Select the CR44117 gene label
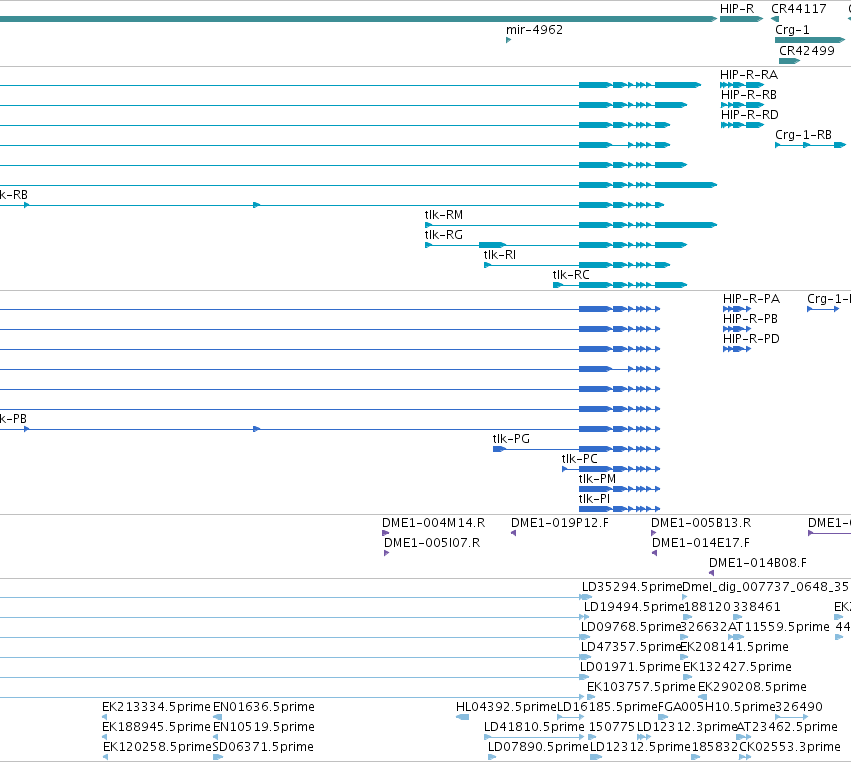The height and width of the screenshot is (762, 851). click(x=799, y=9)
